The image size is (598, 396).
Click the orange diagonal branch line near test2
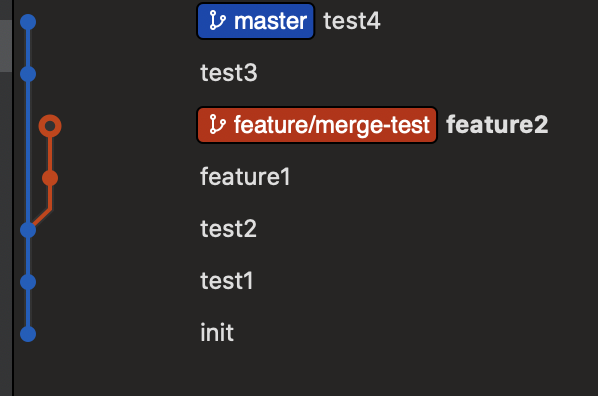pyautogui.click(x=42, y=217)
